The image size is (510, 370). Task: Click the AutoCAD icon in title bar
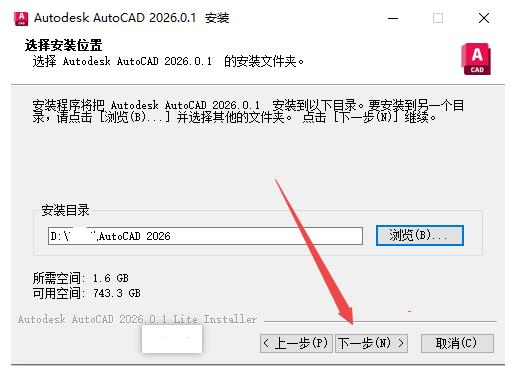(21, 18)
